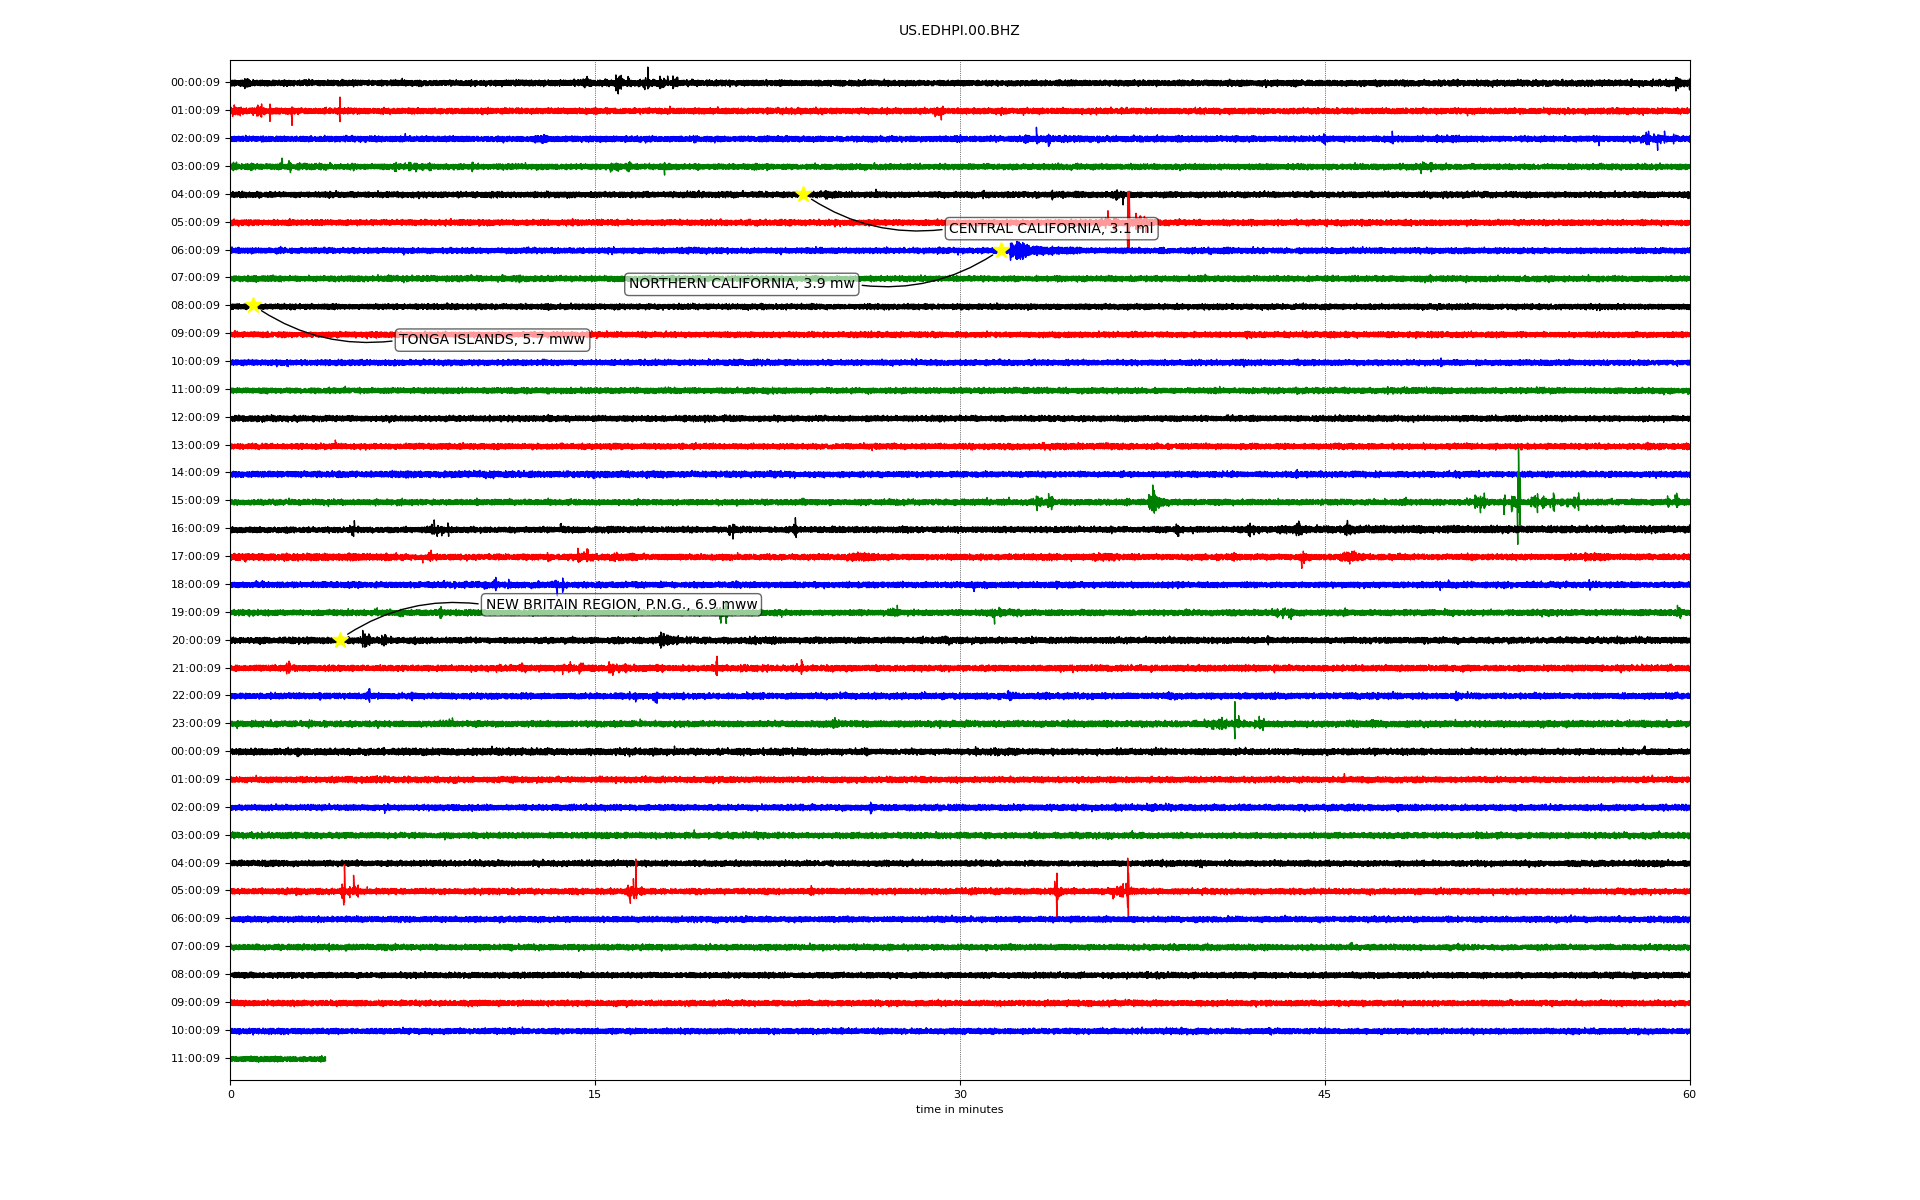
Task: Click the CENTRAL CALIFORNIA, 3.1 ml label
Action: tap(1050, 229)
